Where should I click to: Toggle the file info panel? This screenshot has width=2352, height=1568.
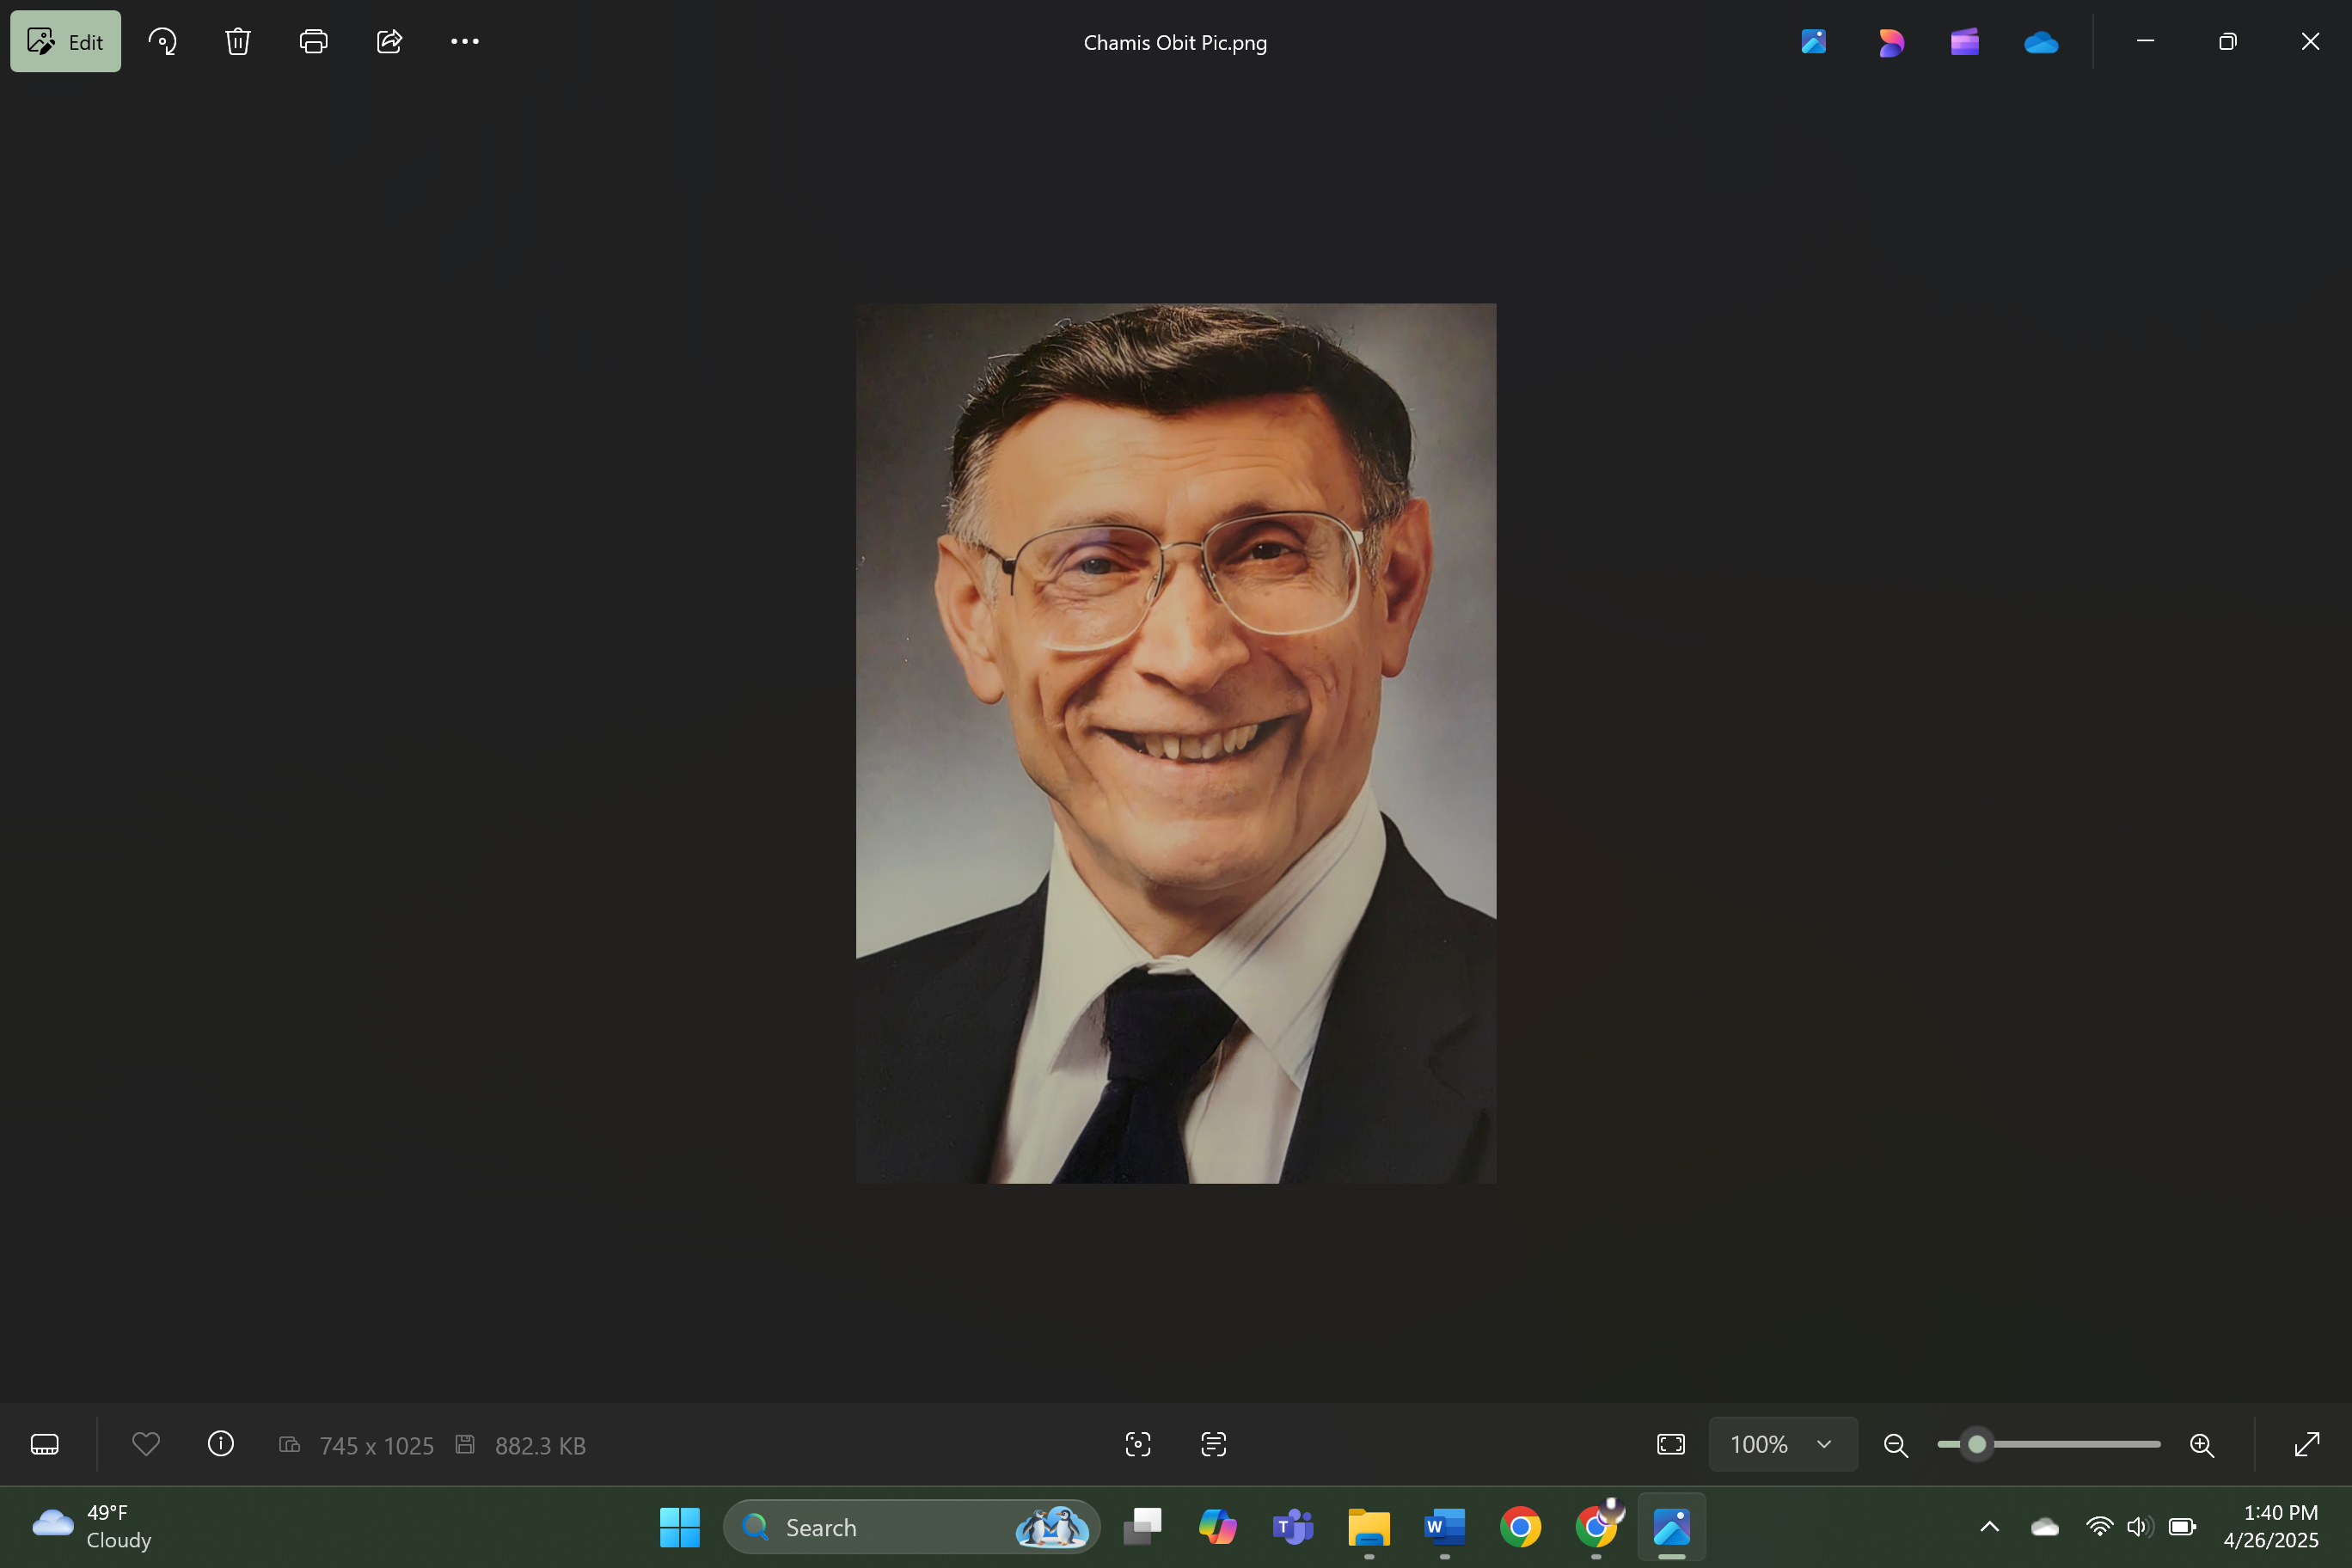(x=221, y=1445)
